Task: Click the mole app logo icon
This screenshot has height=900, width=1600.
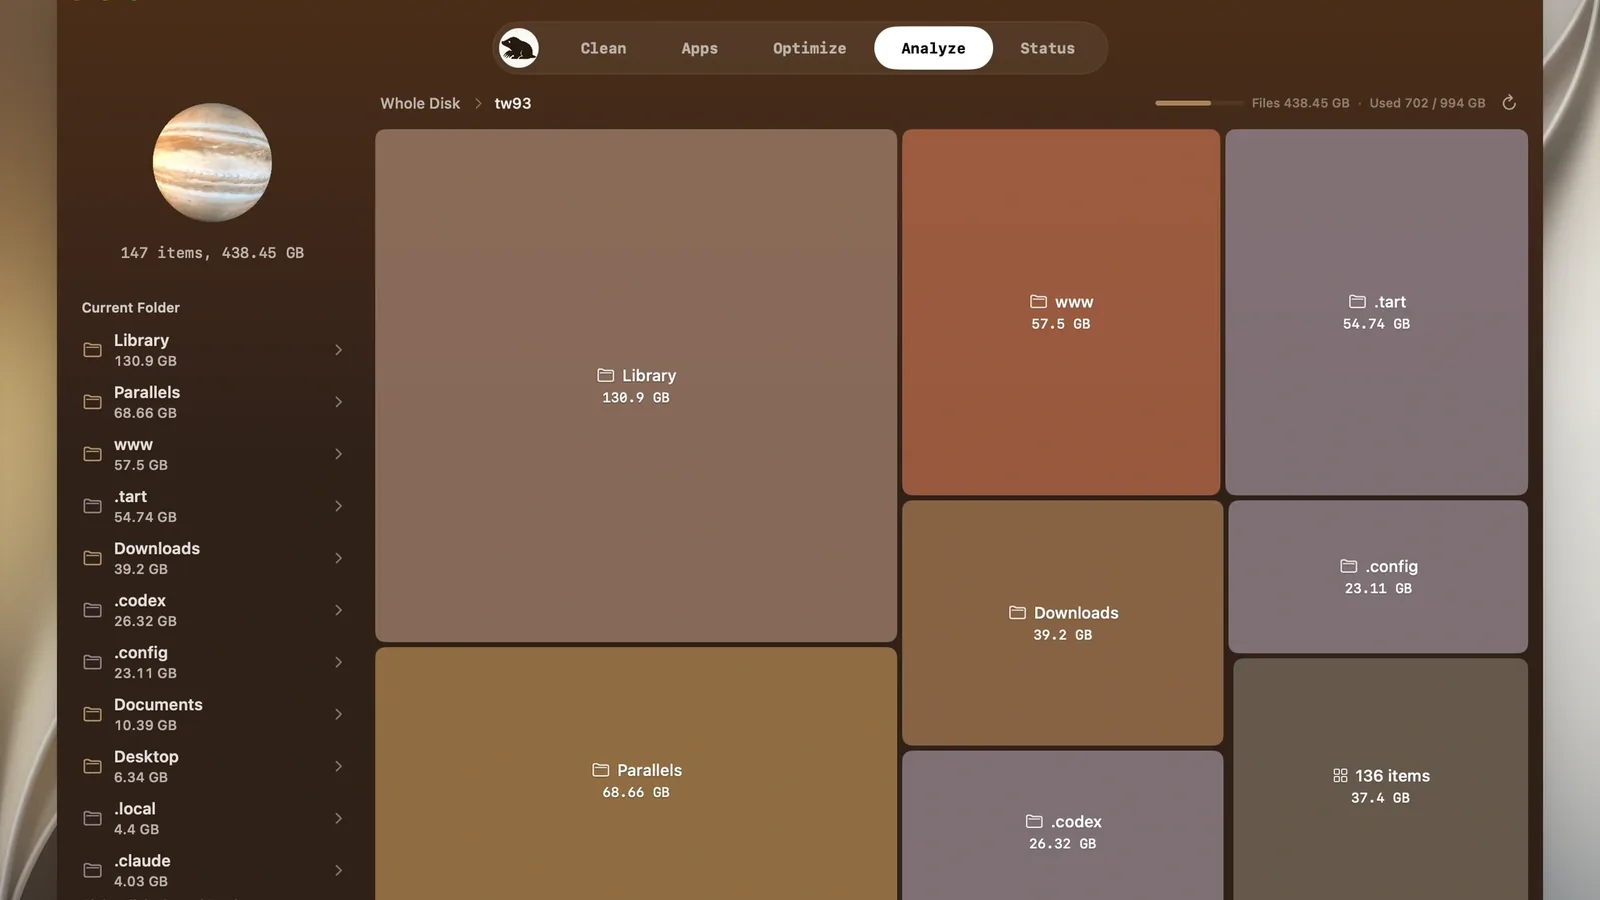Action: [519, 48]
